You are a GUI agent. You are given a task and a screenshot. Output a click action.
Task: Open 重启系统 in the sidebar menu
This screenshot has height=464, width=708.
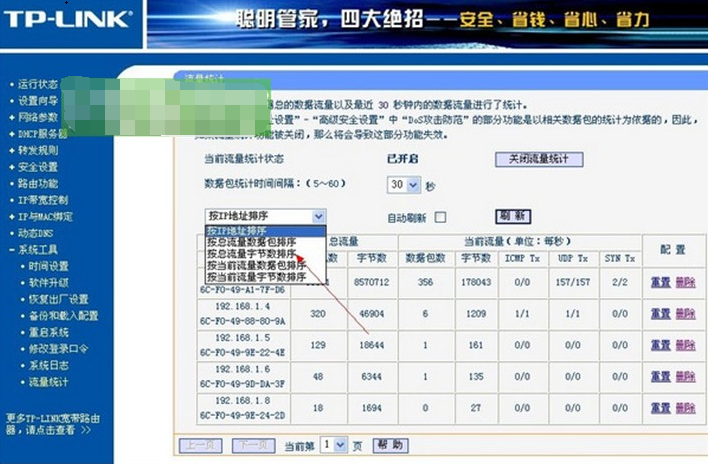48,332
